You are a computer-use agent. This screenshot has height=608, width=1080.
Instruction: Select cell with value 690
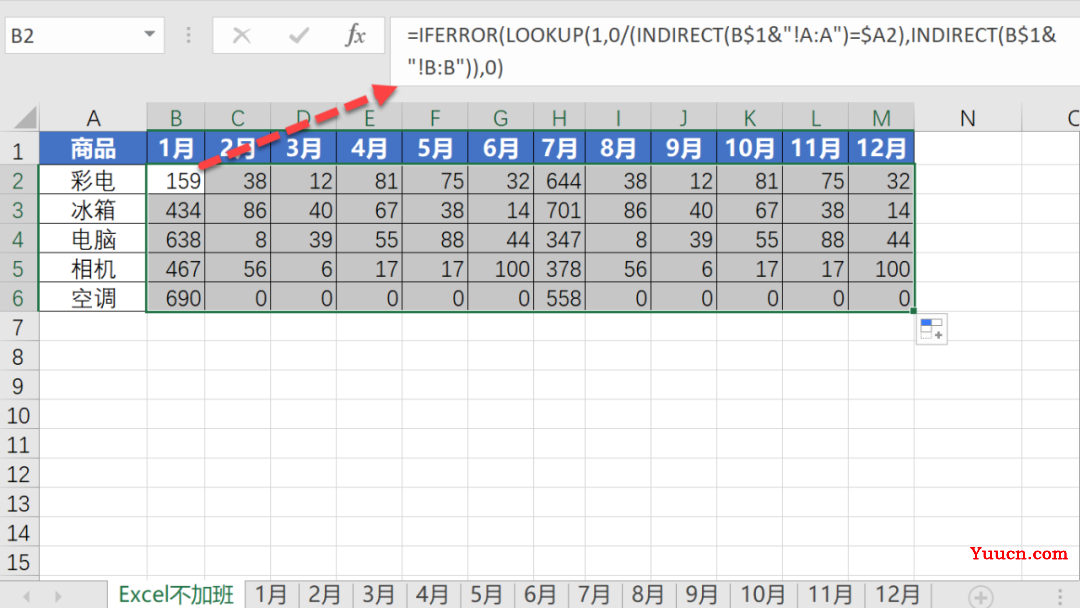176,298
